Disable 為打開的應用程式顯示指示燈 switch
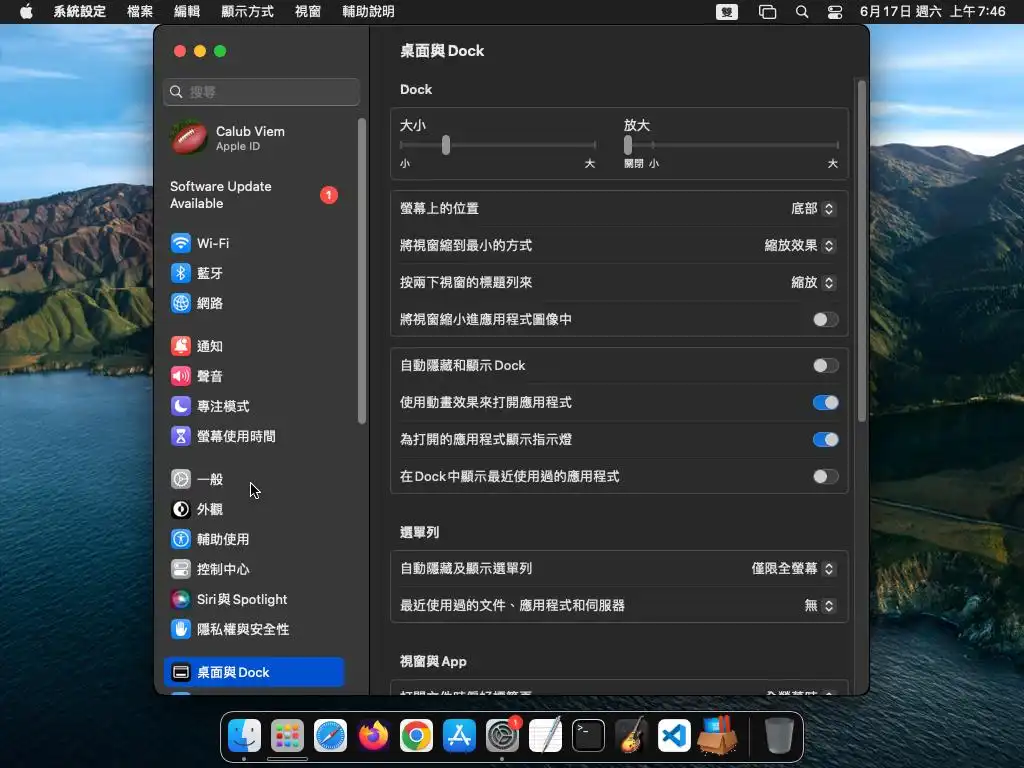Image resolution: width=1024 pixels, height=768 pixels. pos(825,440)
